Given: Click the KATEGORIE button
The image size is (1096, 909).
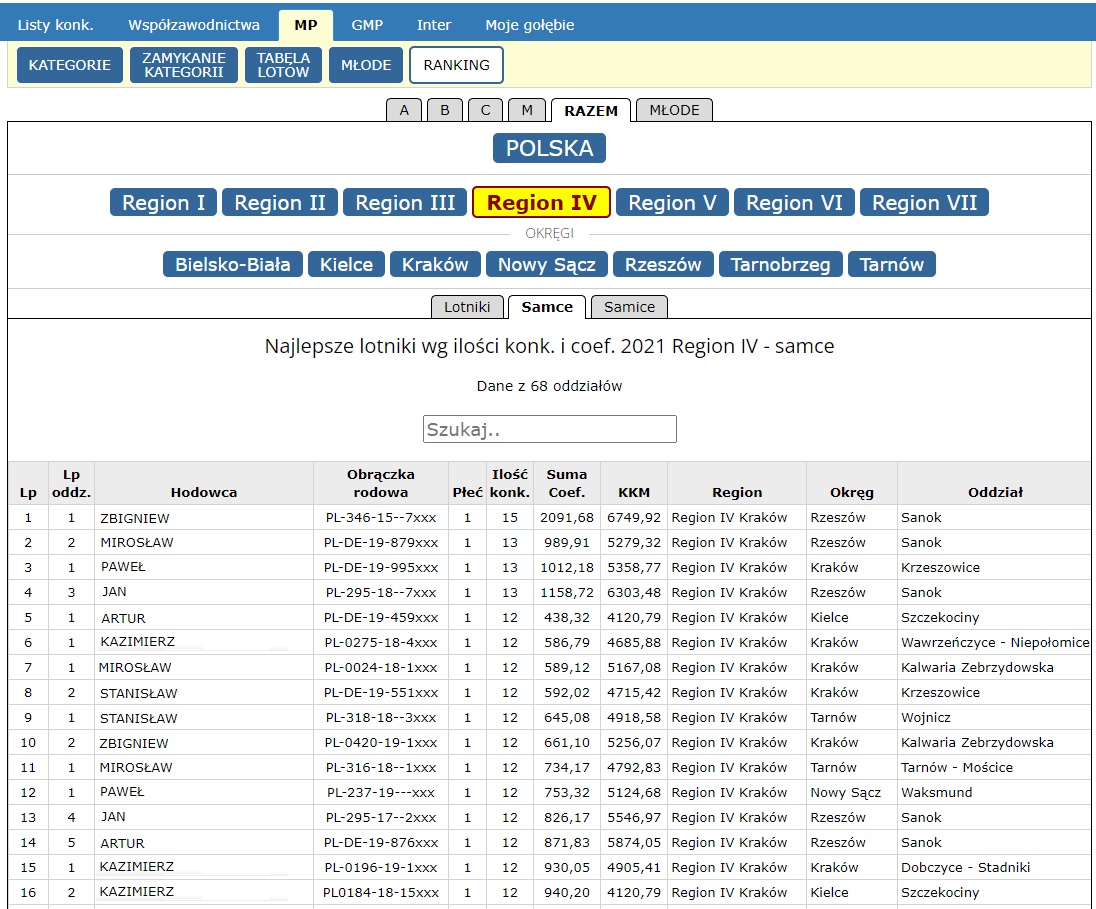Looking at the screenshot, I should (x=70, y=65).
